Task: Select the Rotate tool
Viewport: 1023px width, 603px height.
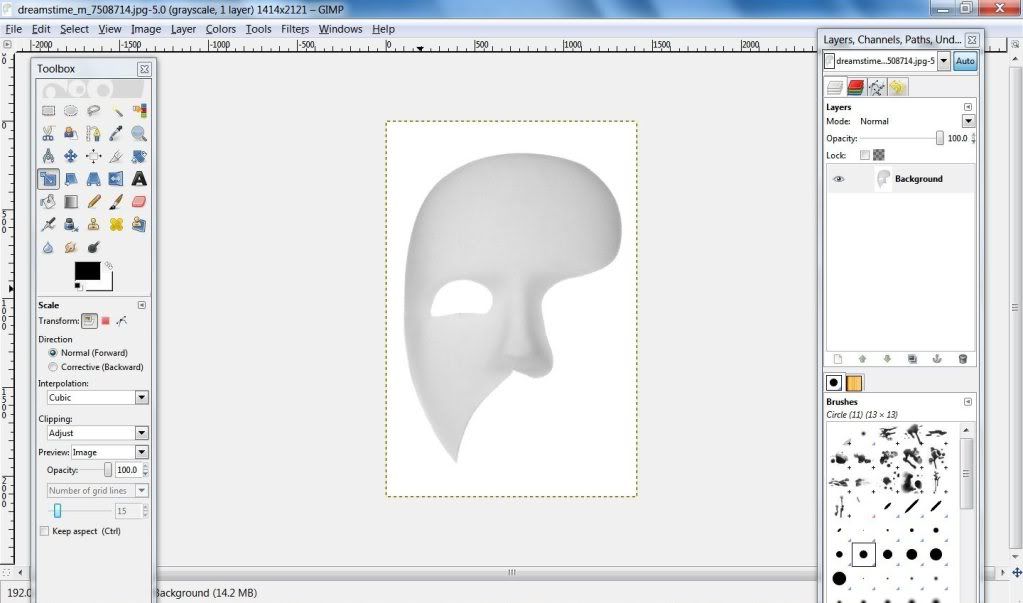Action: (x=139, y=156)
